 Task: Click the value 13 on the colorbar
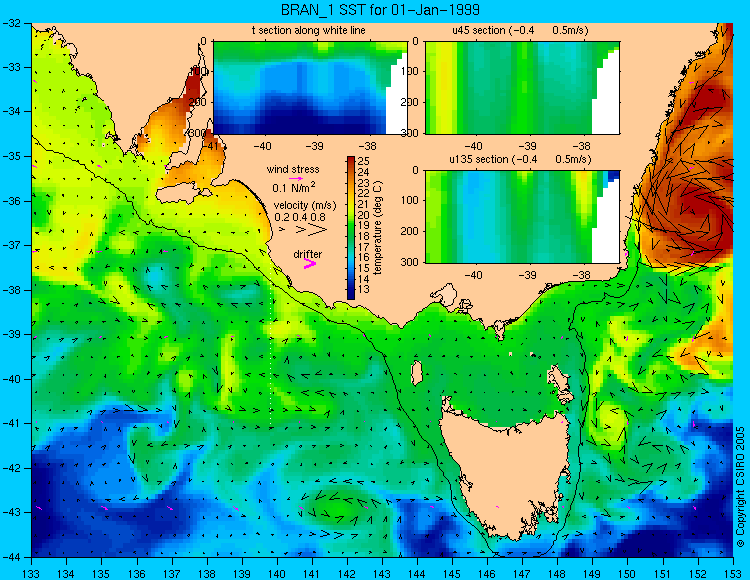(x=364, y=289)
